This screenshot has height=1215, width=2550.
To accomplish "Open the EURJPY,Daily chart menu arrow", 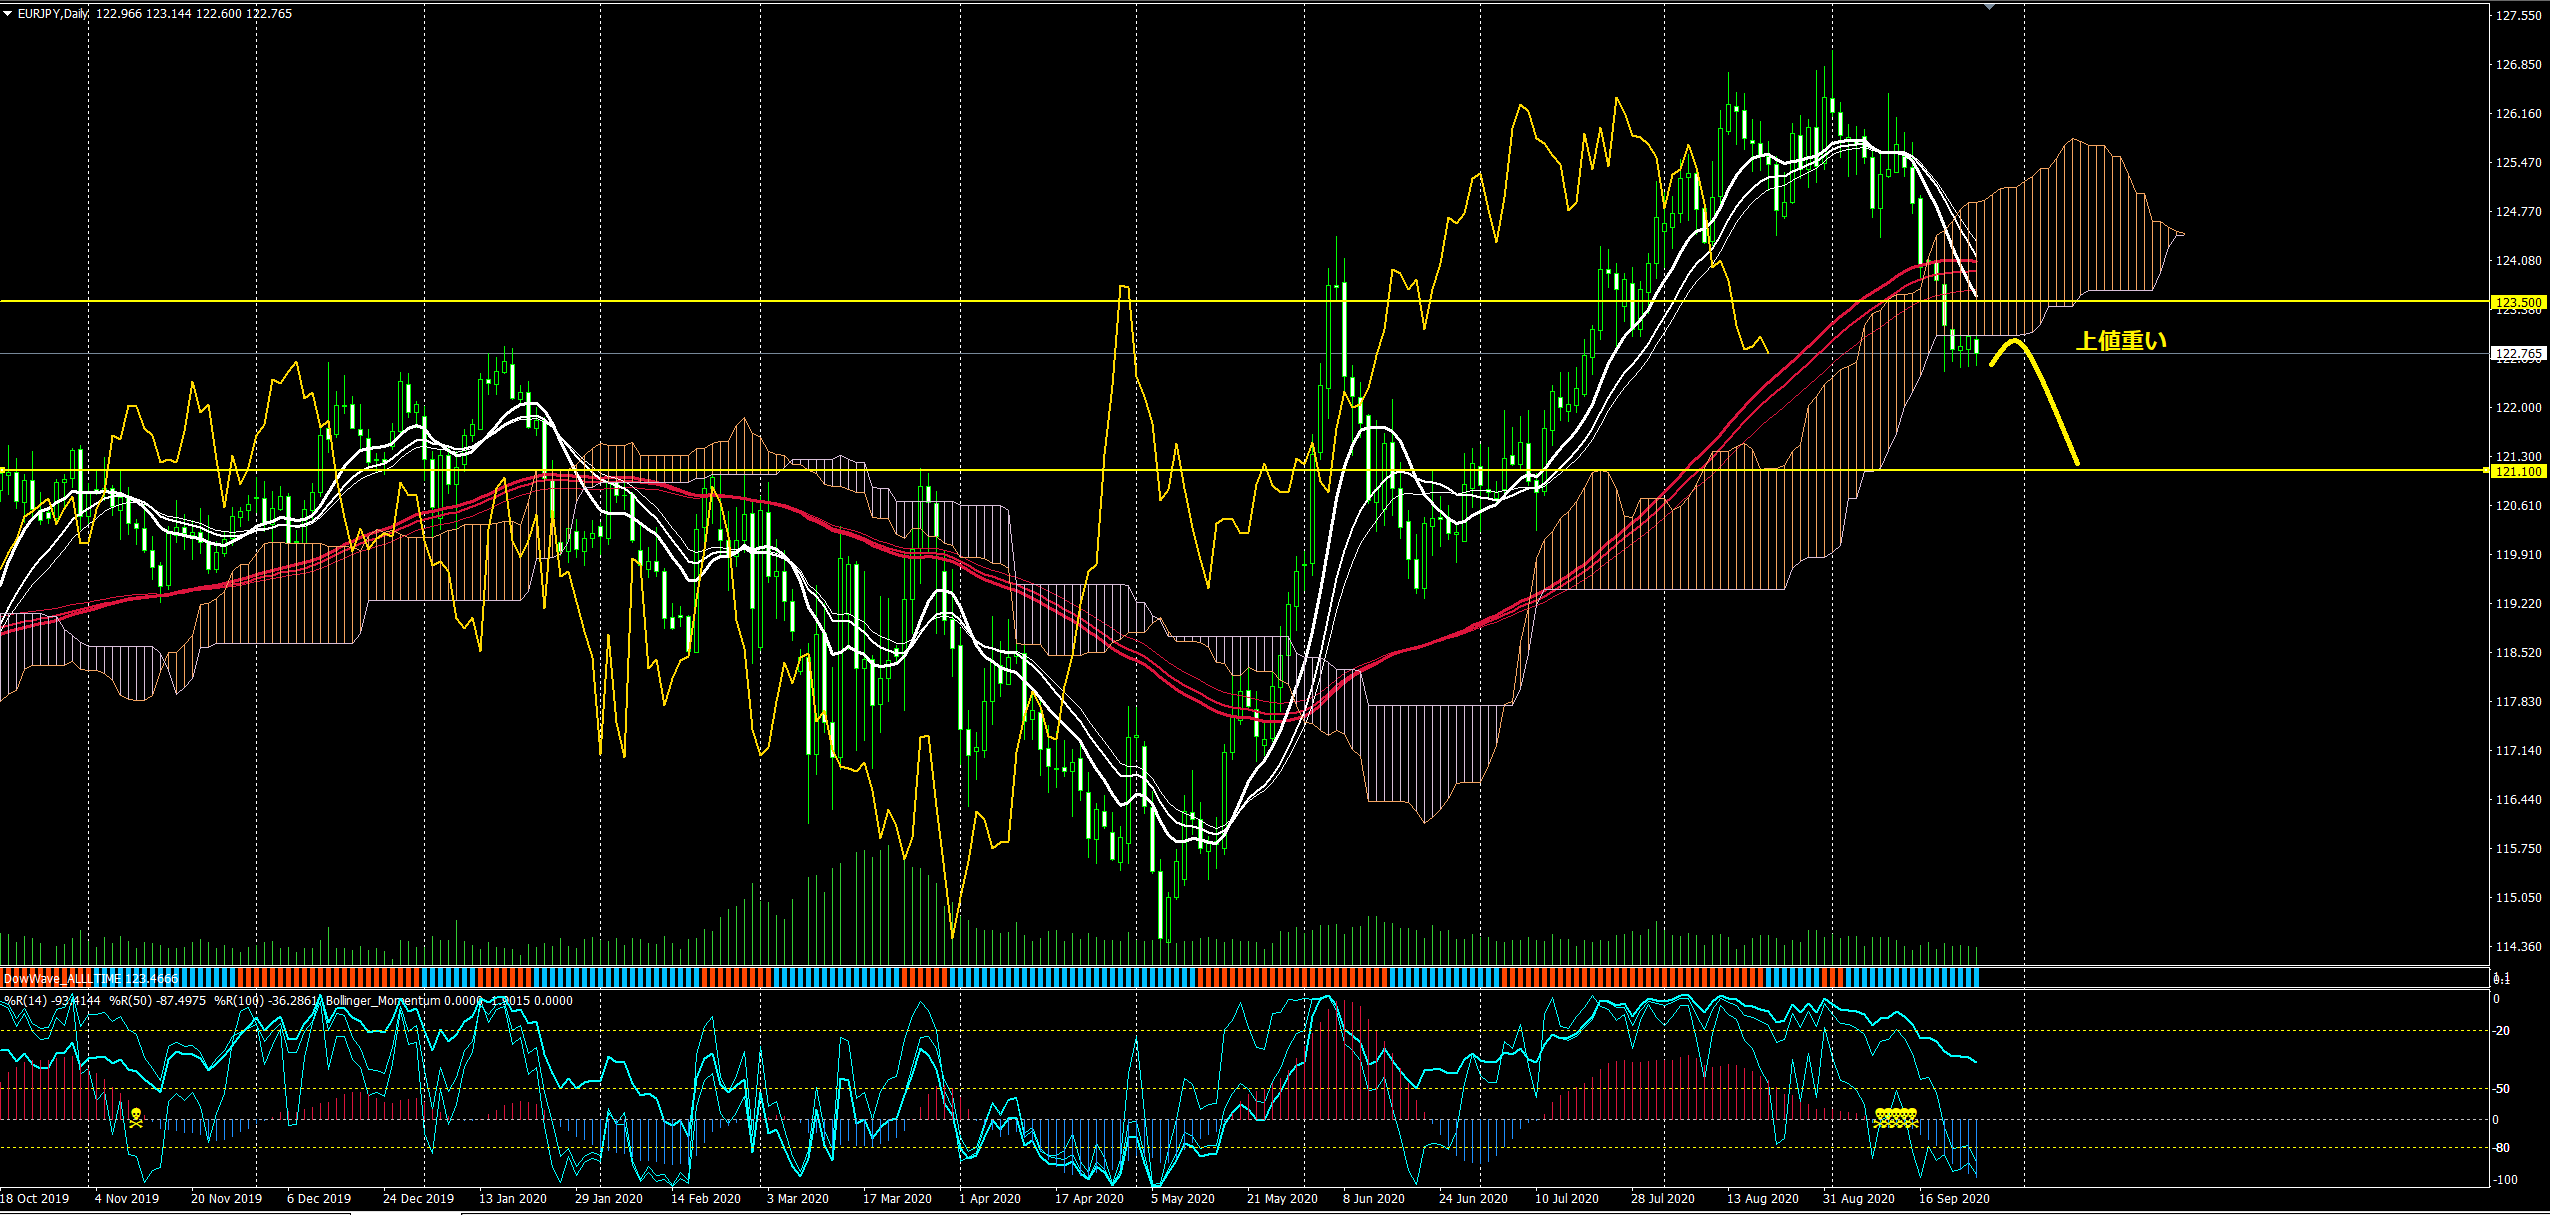I will click(8, 14).
